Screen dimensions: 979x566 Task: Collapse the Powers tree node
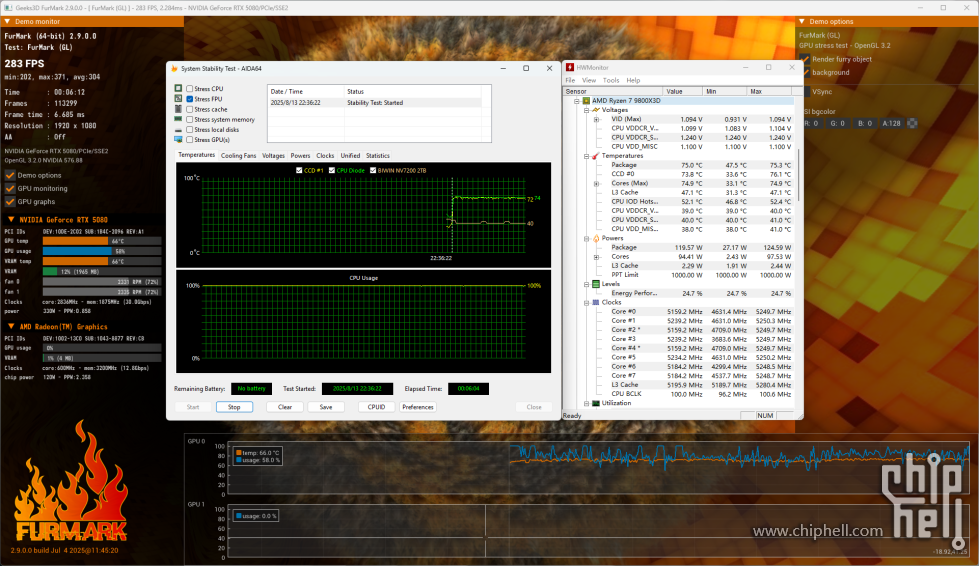(586, 238)
